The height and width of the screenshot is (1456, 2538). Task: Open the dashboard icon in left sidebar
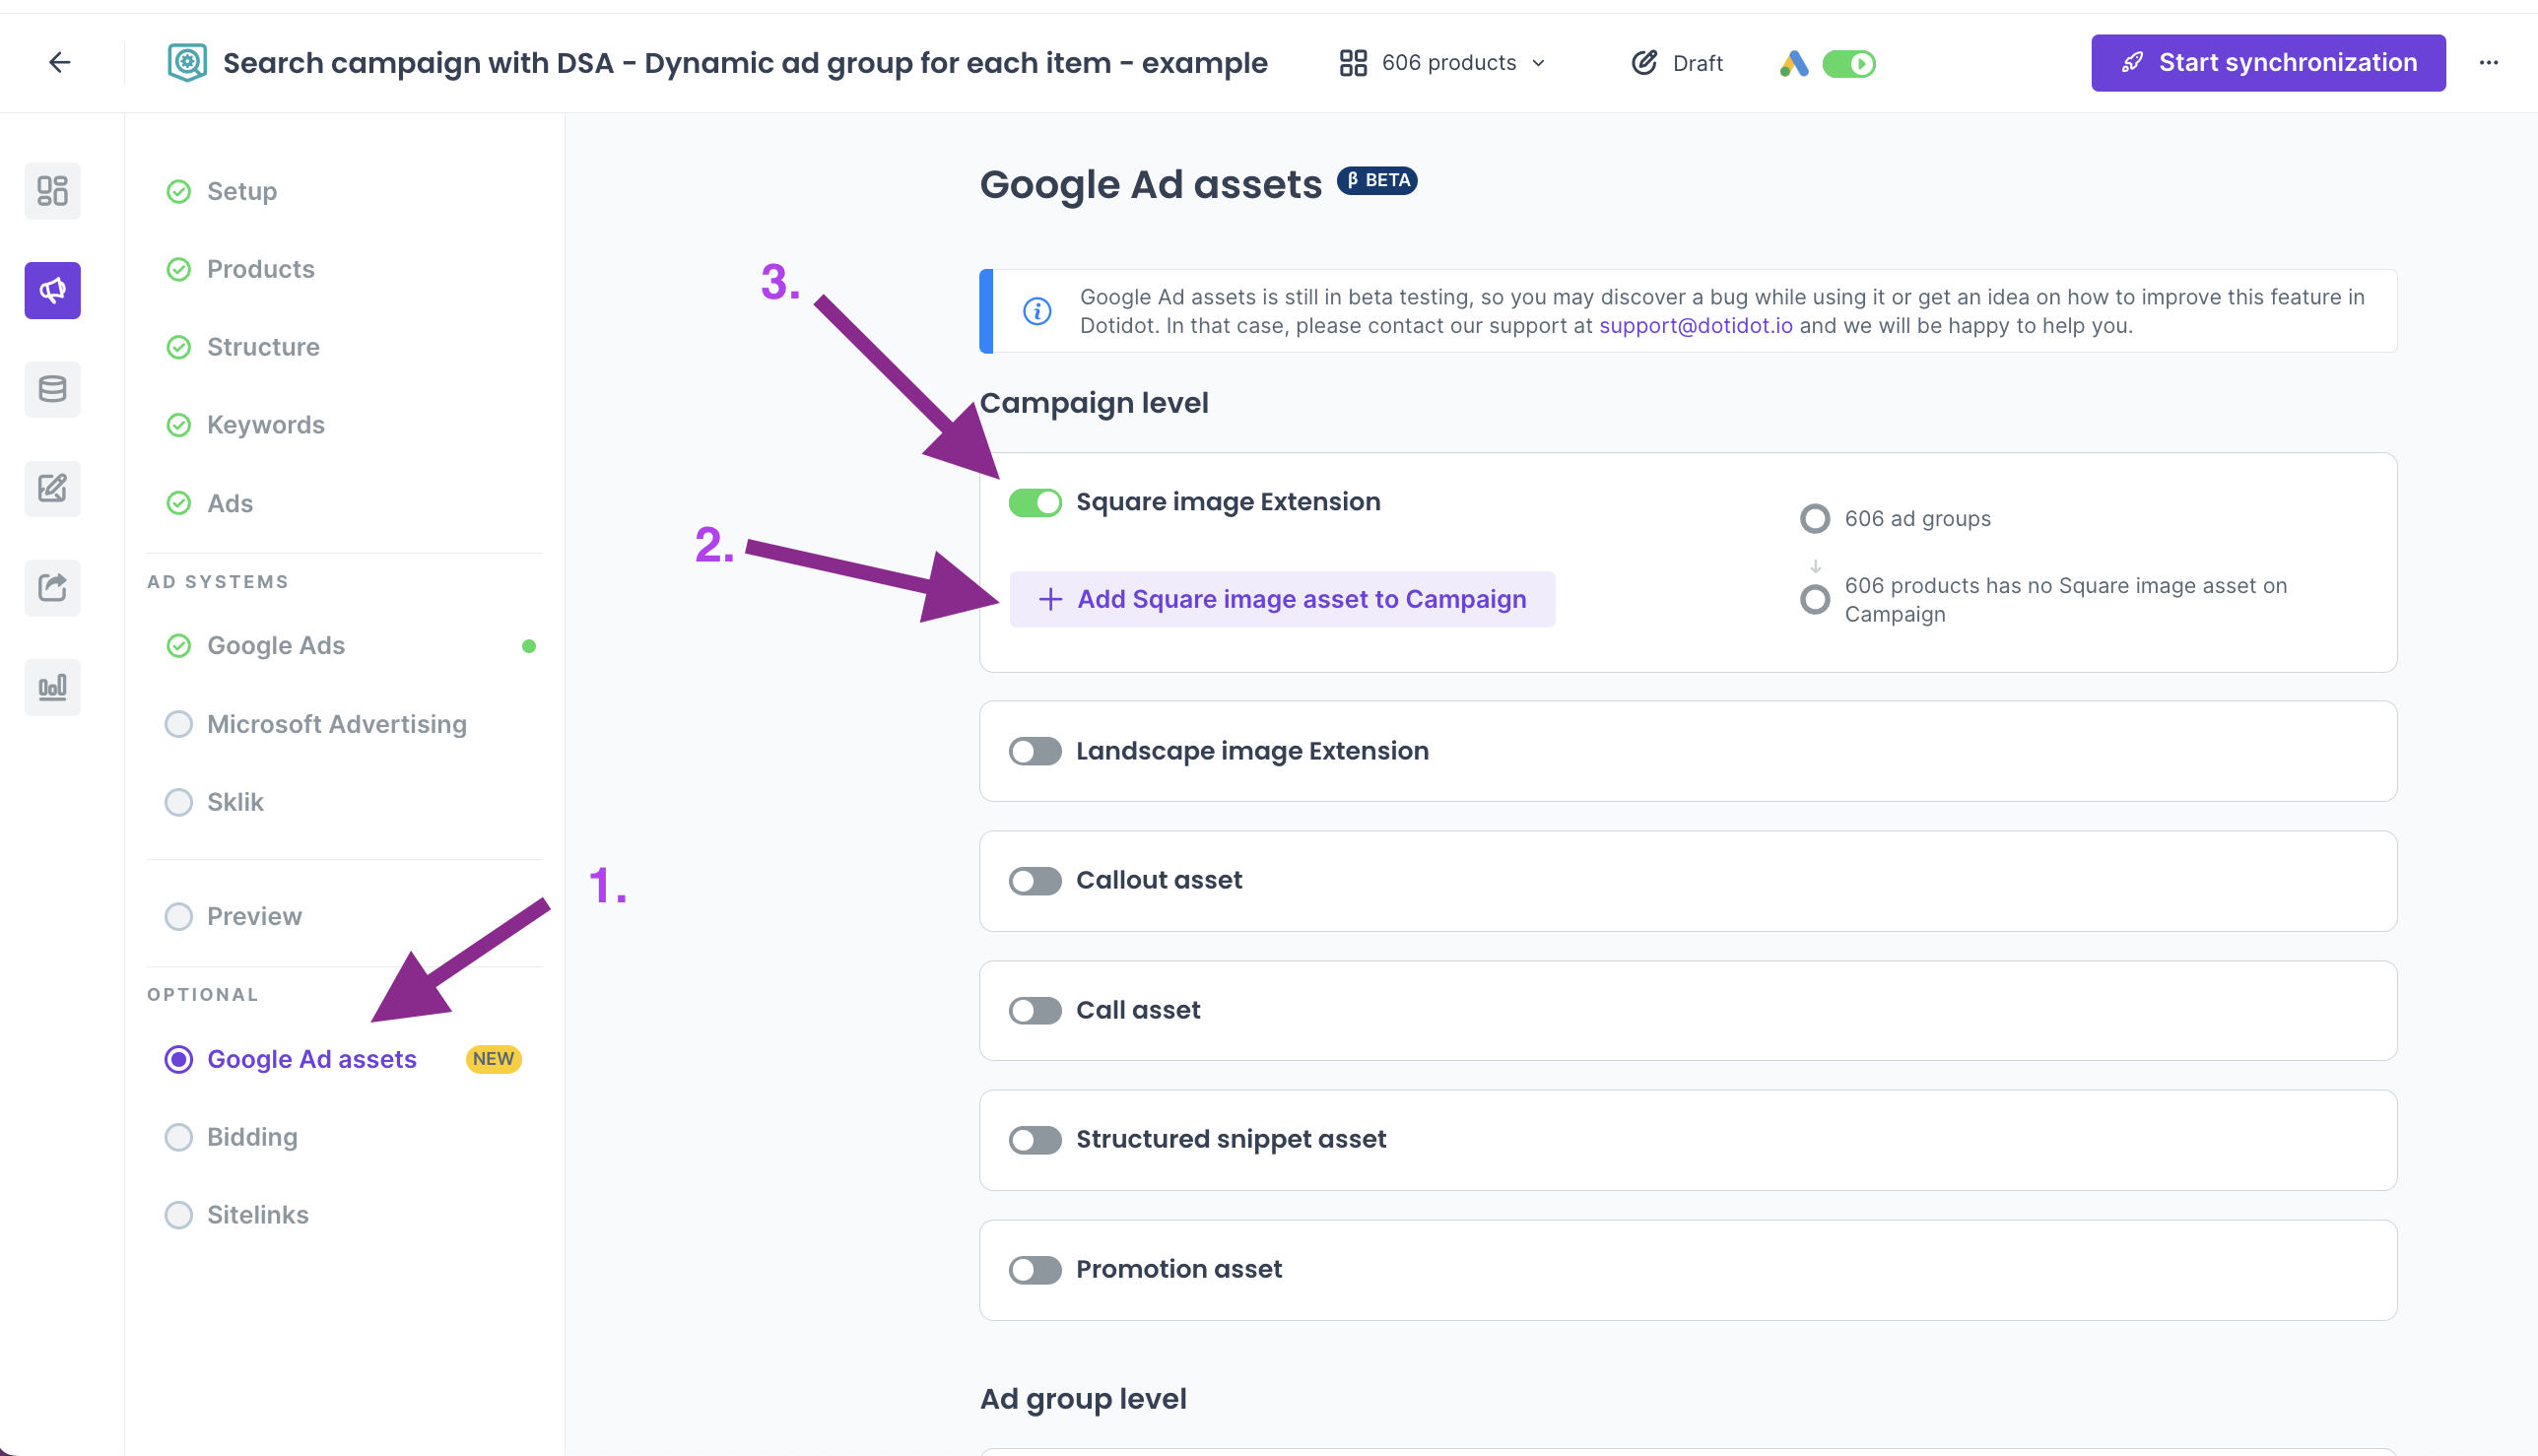coord(53,191)
